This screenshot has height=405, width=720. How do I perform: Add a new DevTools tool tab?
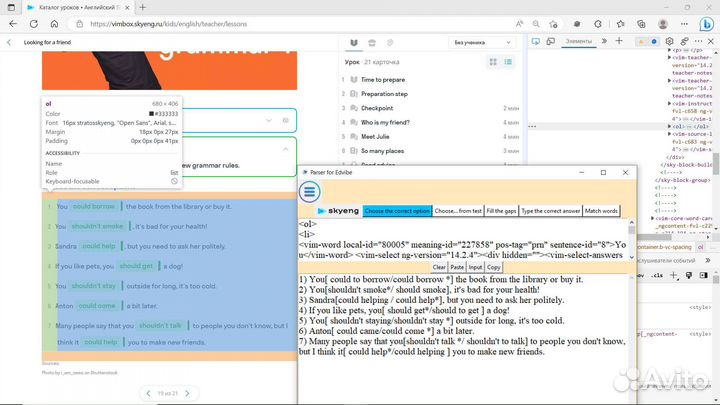click(x=619, y=41)
